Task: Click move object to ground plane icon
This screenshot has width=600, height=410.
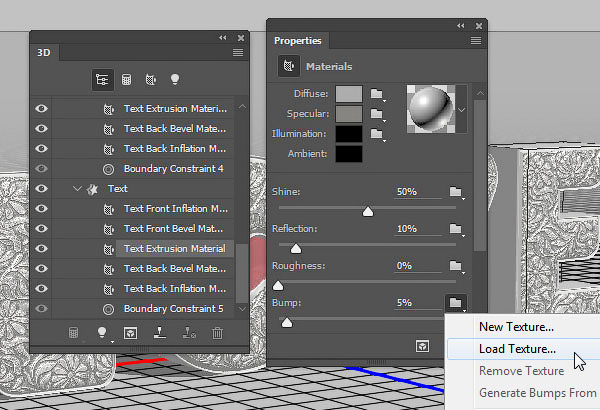Action: coord(160,333)
